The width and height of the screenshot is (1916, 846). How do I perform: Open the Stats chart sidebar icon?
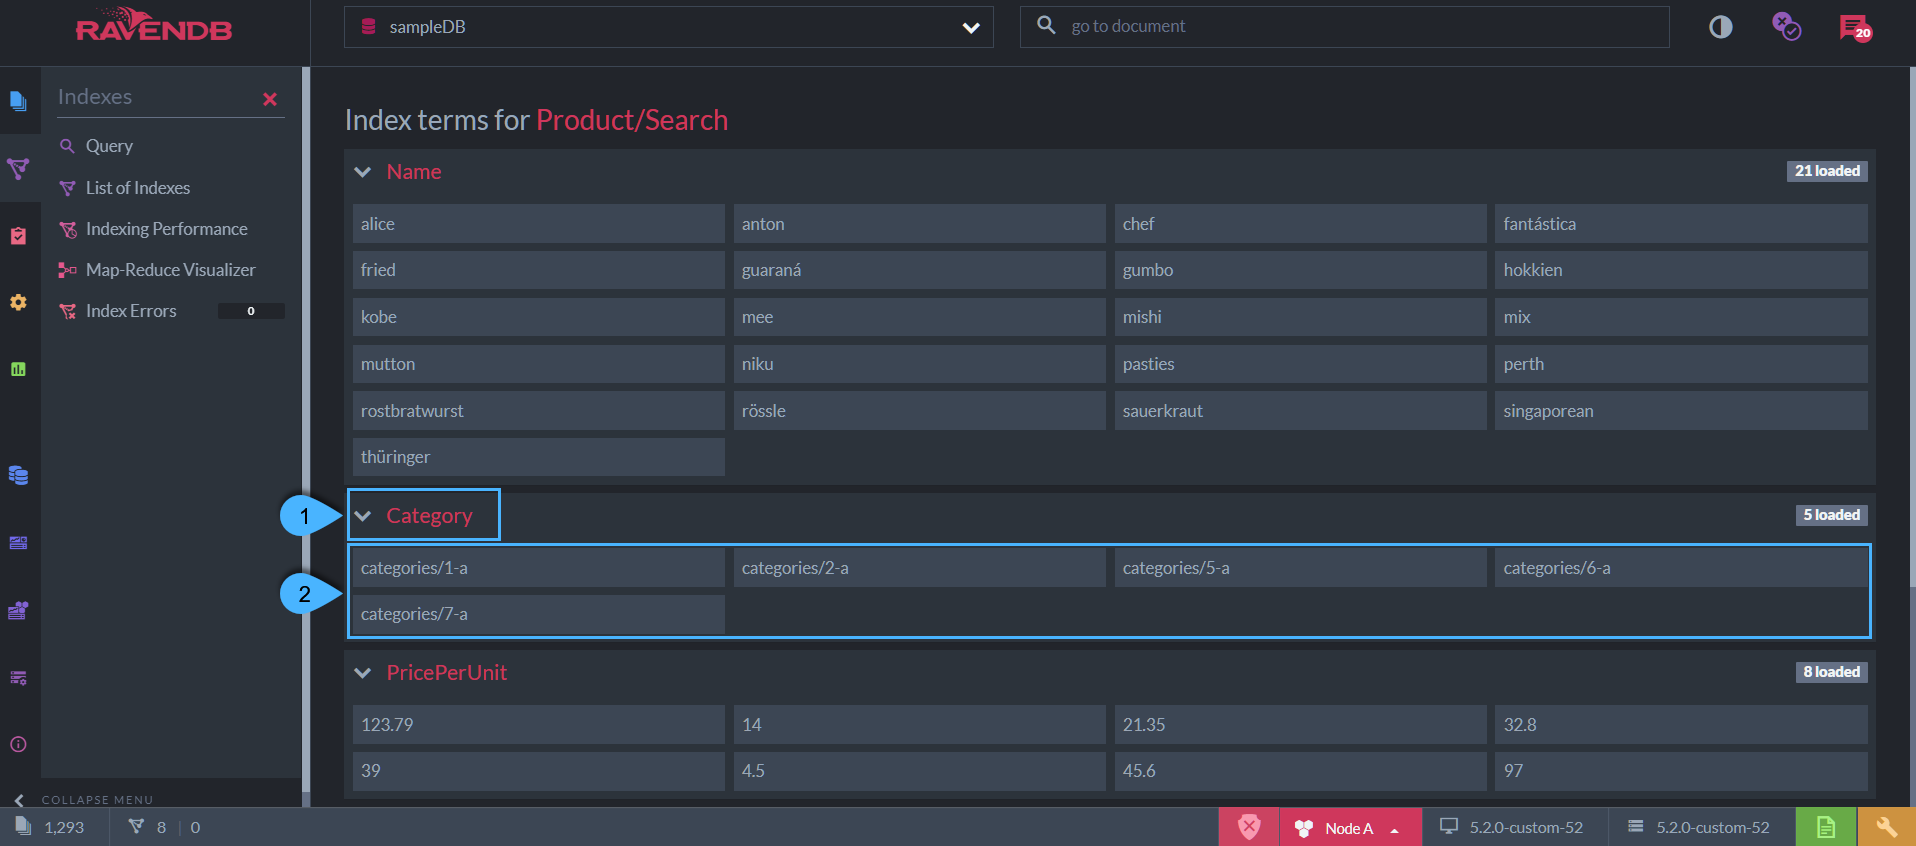18,369
